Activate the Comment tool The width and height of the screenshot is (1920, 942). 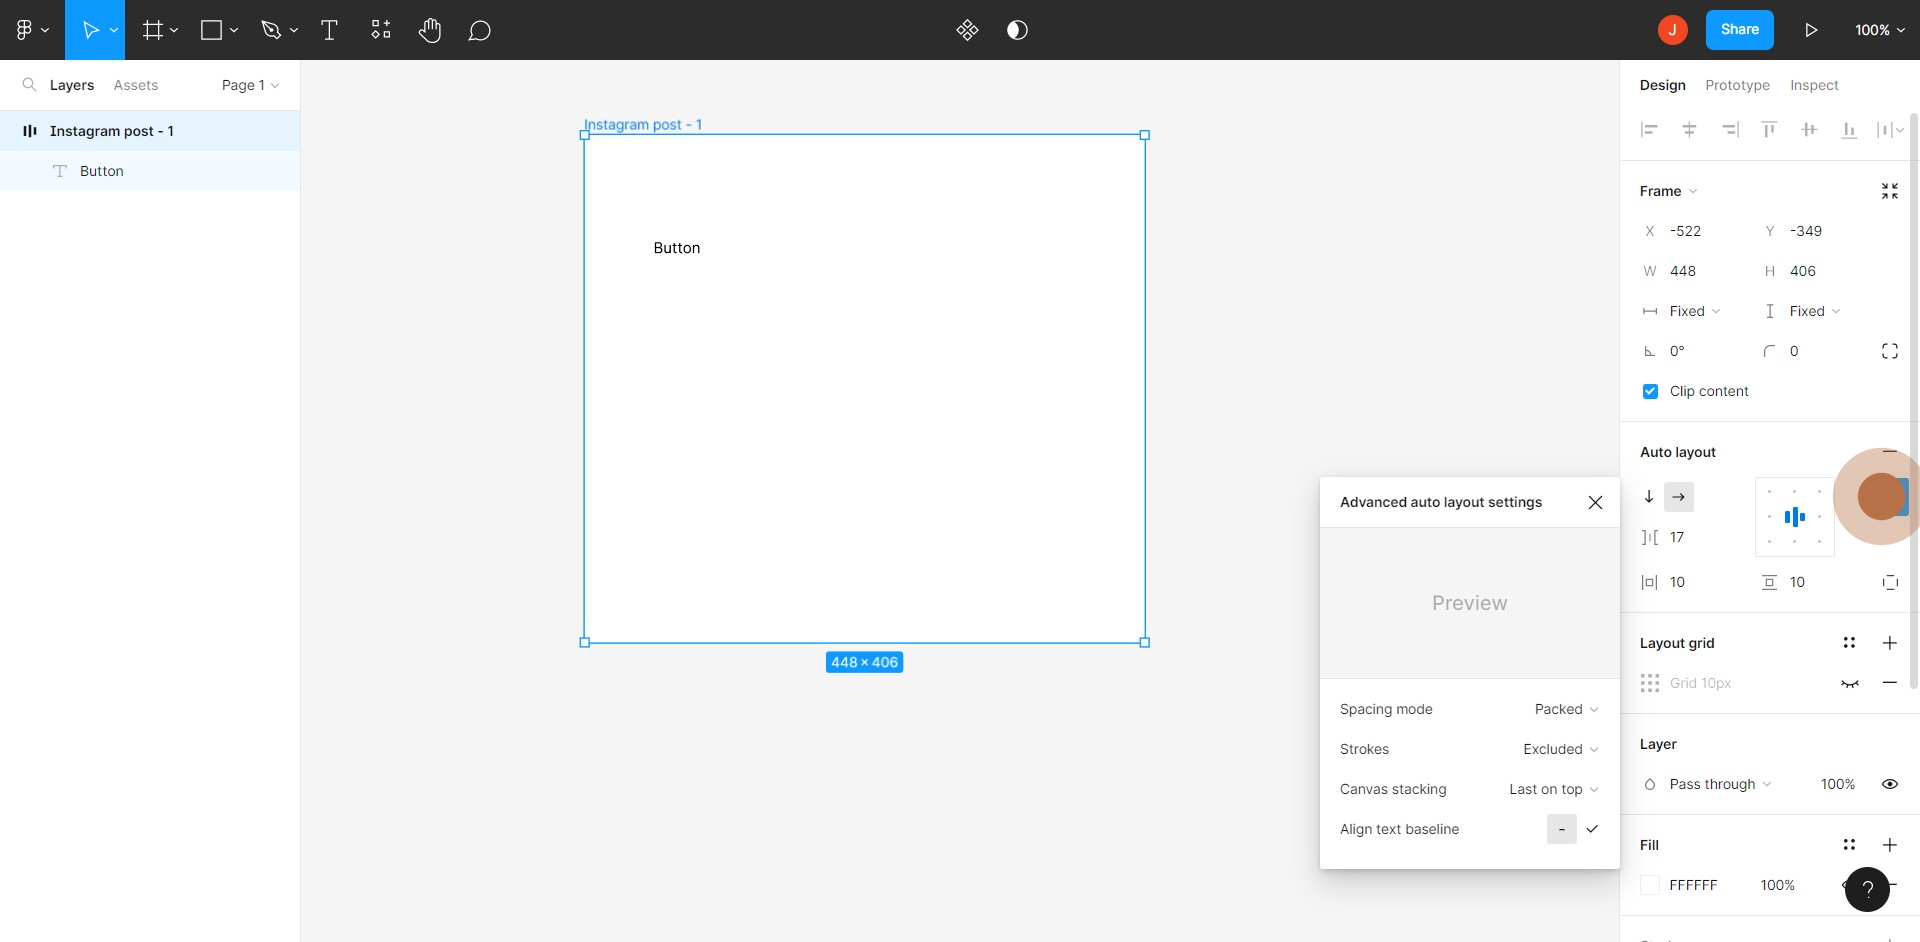[x=479, y=30]
